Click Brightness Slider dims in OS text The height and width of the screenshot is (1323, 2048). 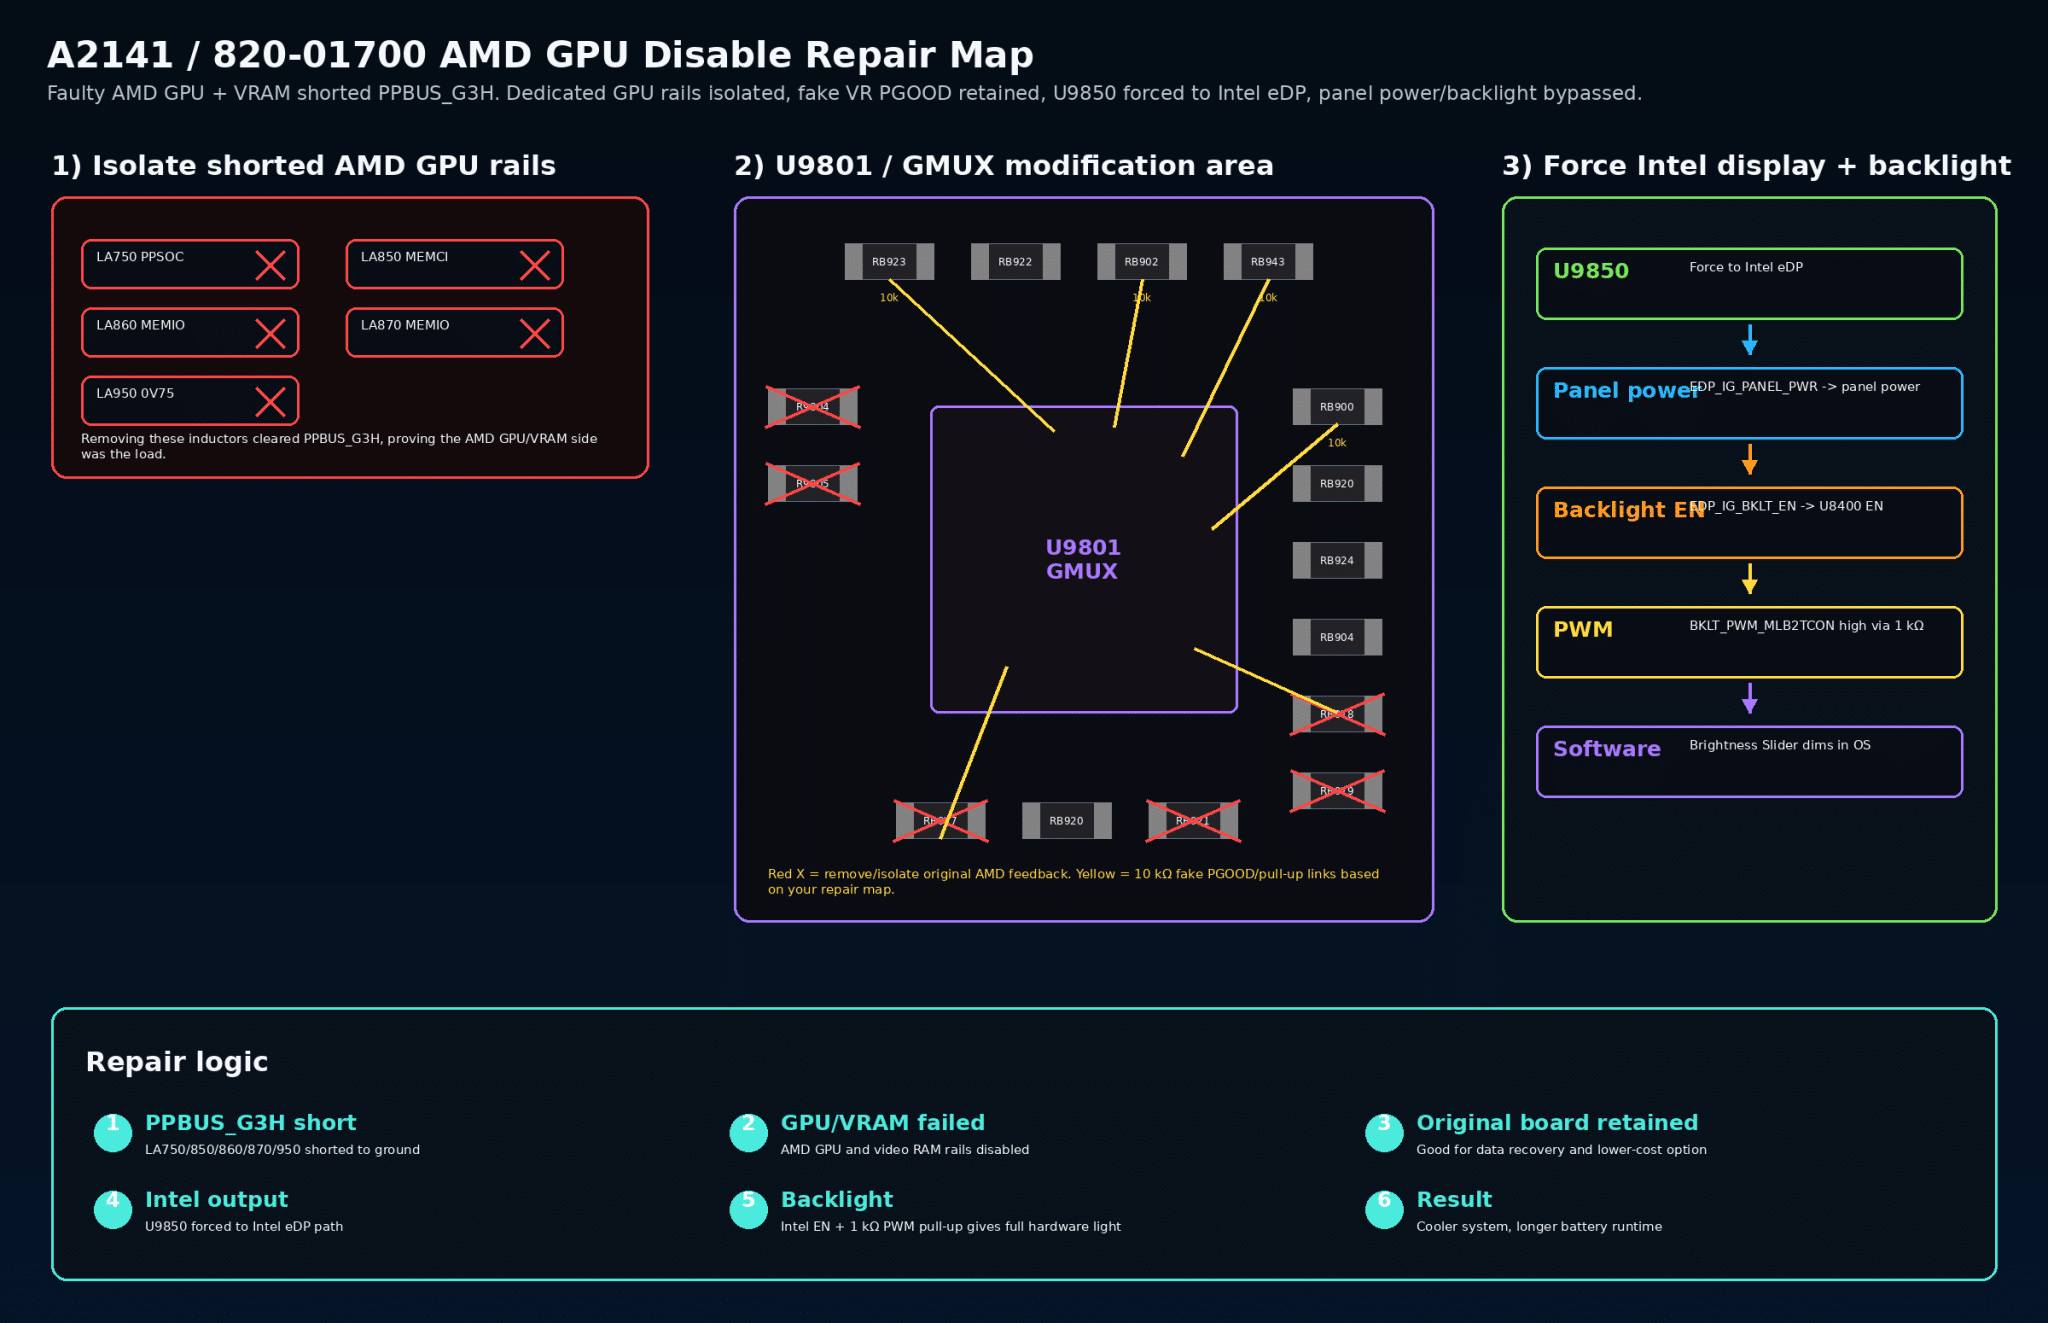tap(1780, 745)
